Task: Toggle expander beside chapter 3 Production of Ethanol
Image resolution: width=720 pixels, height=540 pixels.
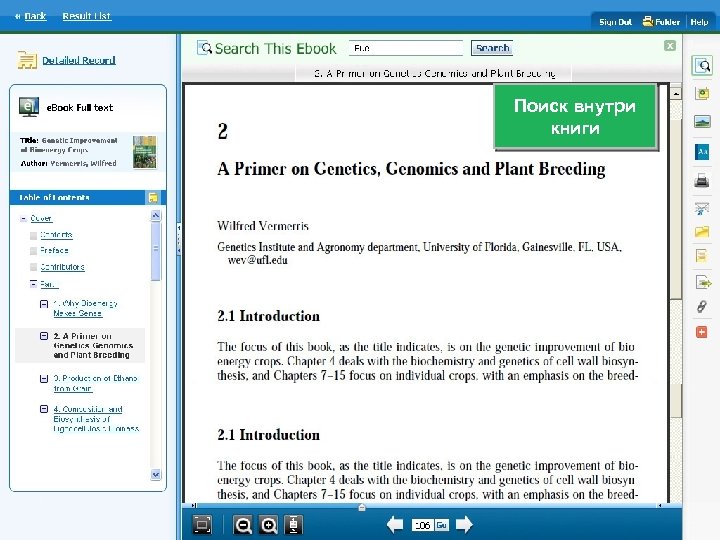Action: 44,379
